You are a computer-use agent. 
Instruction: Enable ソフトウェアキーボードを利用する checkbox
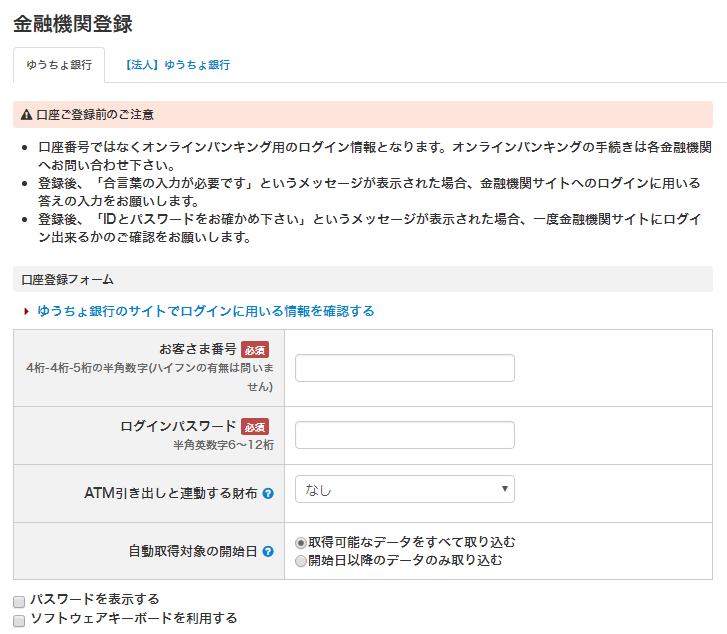(x=19, y=621)
